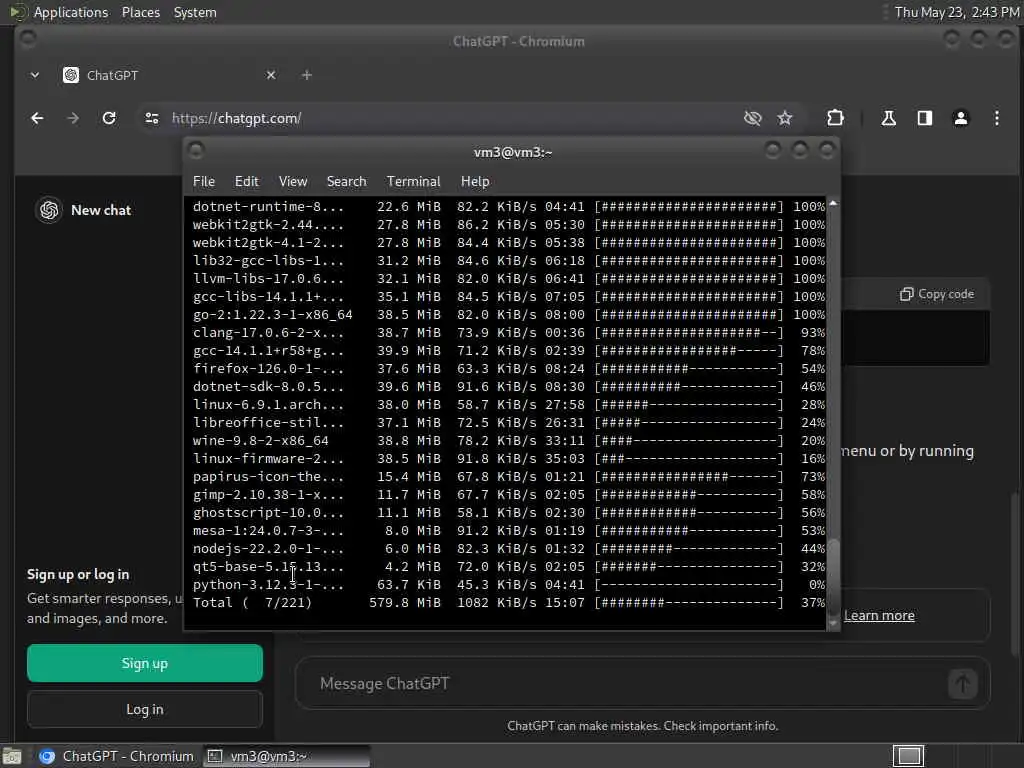
Task: Click the show desktop icon in taskbar
Action: (12, 756)
